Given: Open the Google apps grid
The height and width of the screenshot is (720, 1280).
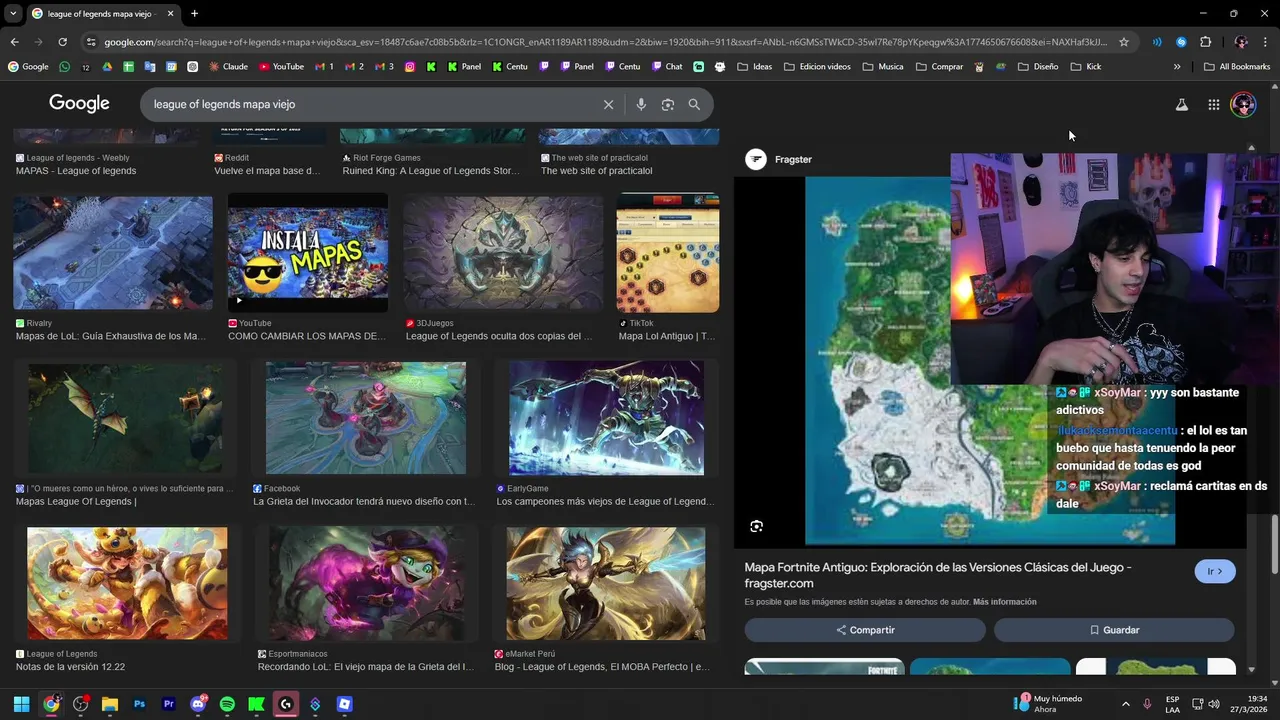Looking at the screenshot, I should click(x=1213, y=104).
